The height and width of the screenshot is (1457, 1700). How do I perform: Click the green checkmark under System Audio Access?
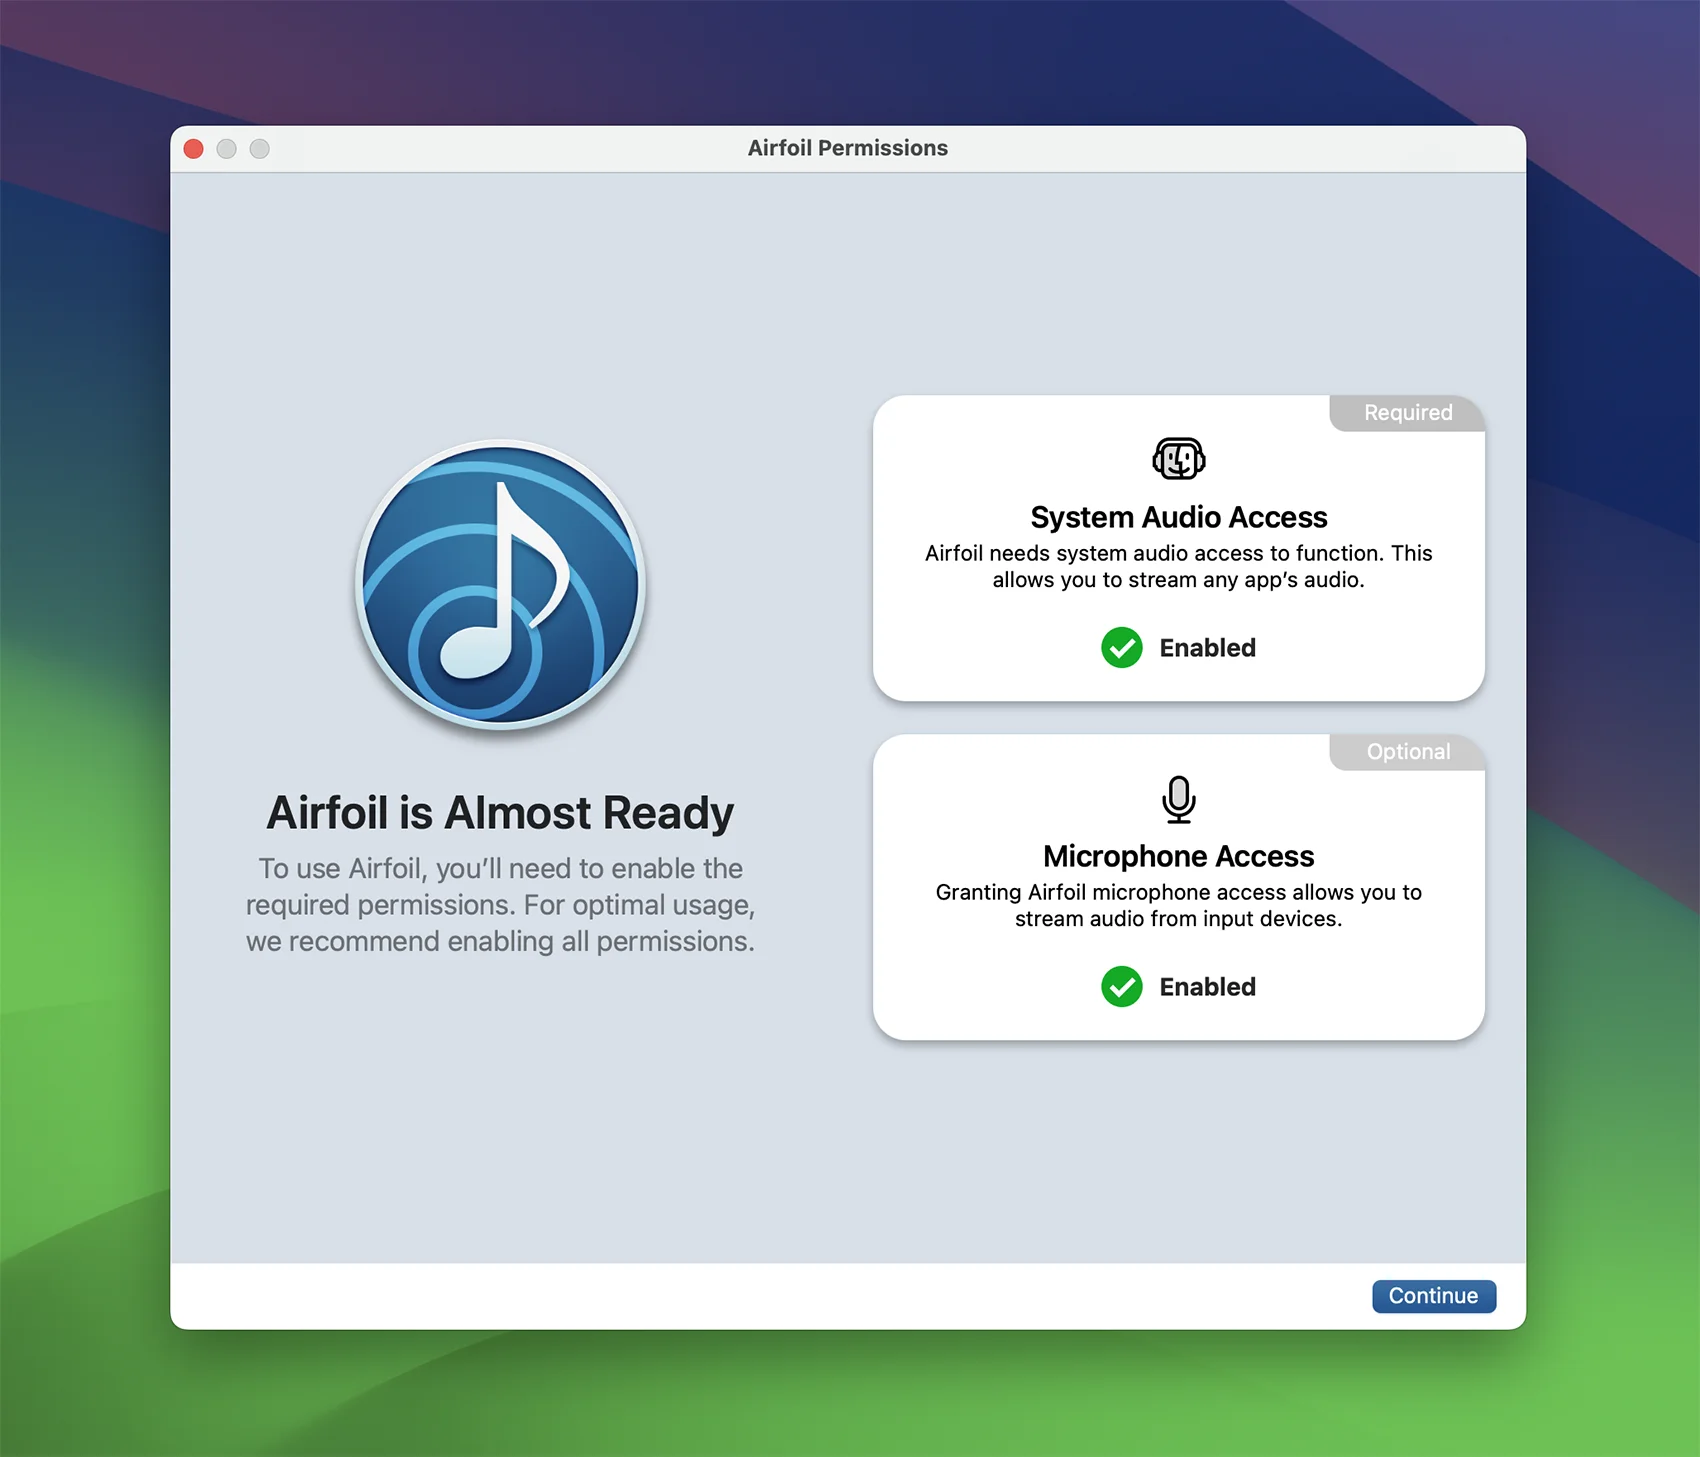[x=1121, y=648]
